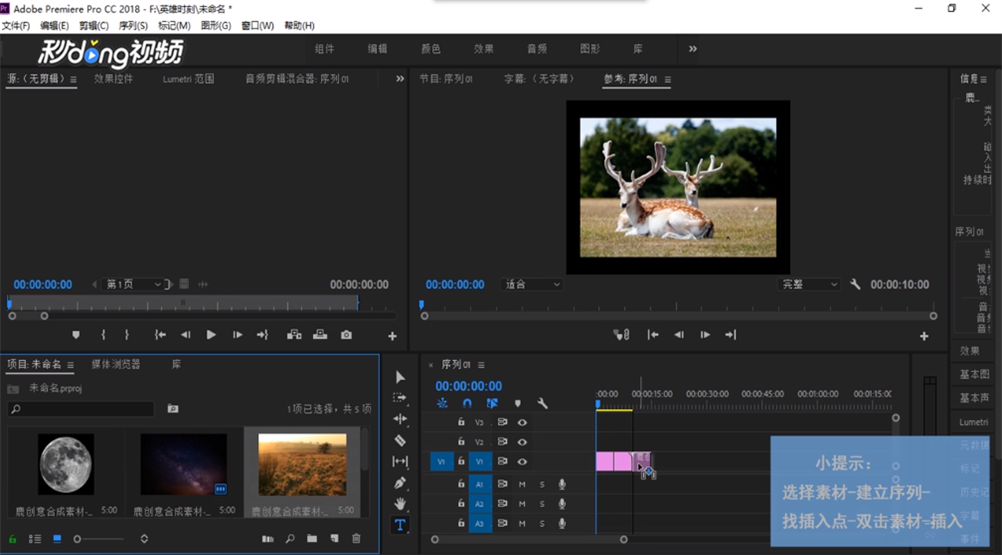Viewport: 1002px width, 555px height.
Task: Select the Razor tool
Action: tap(400, 440)
